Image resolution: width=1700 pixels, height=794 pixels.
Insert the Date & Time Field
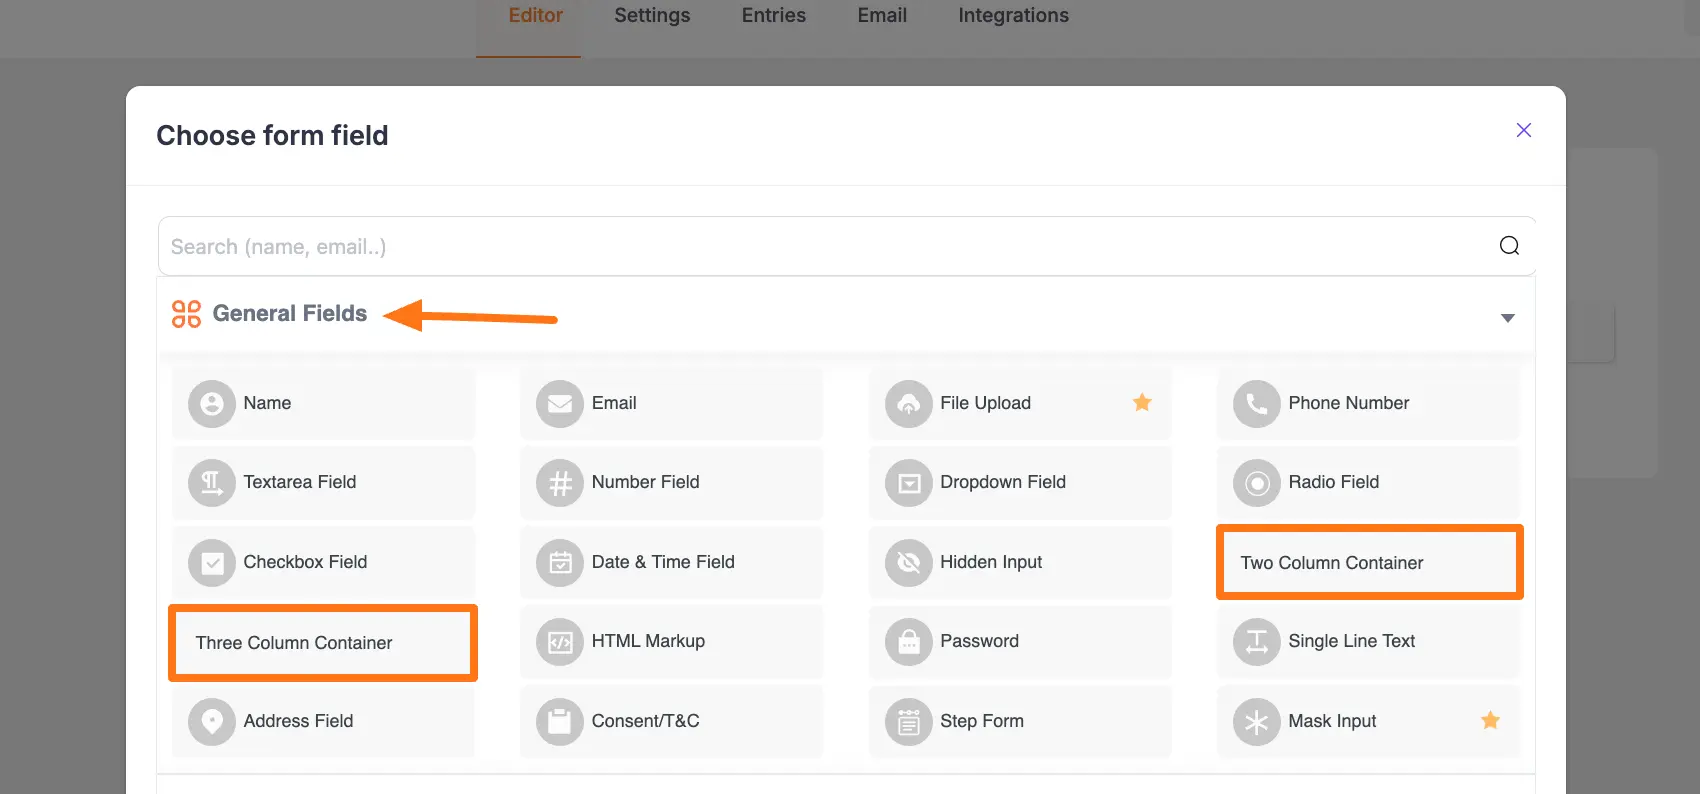pos(662,562)
